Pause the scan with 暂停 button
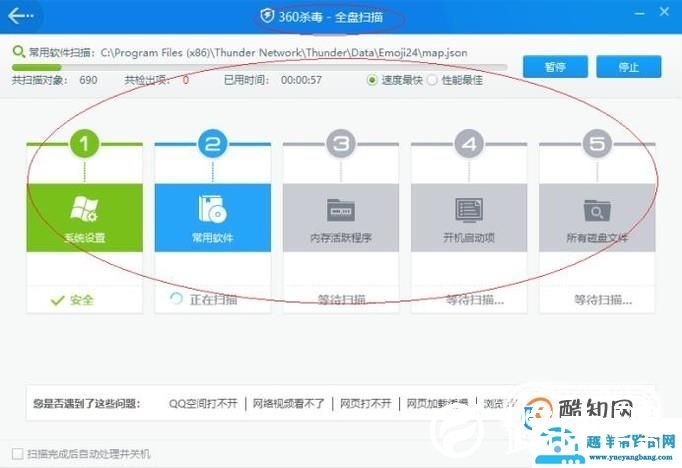This screenshot has height=468, width=682. (555, 67)
